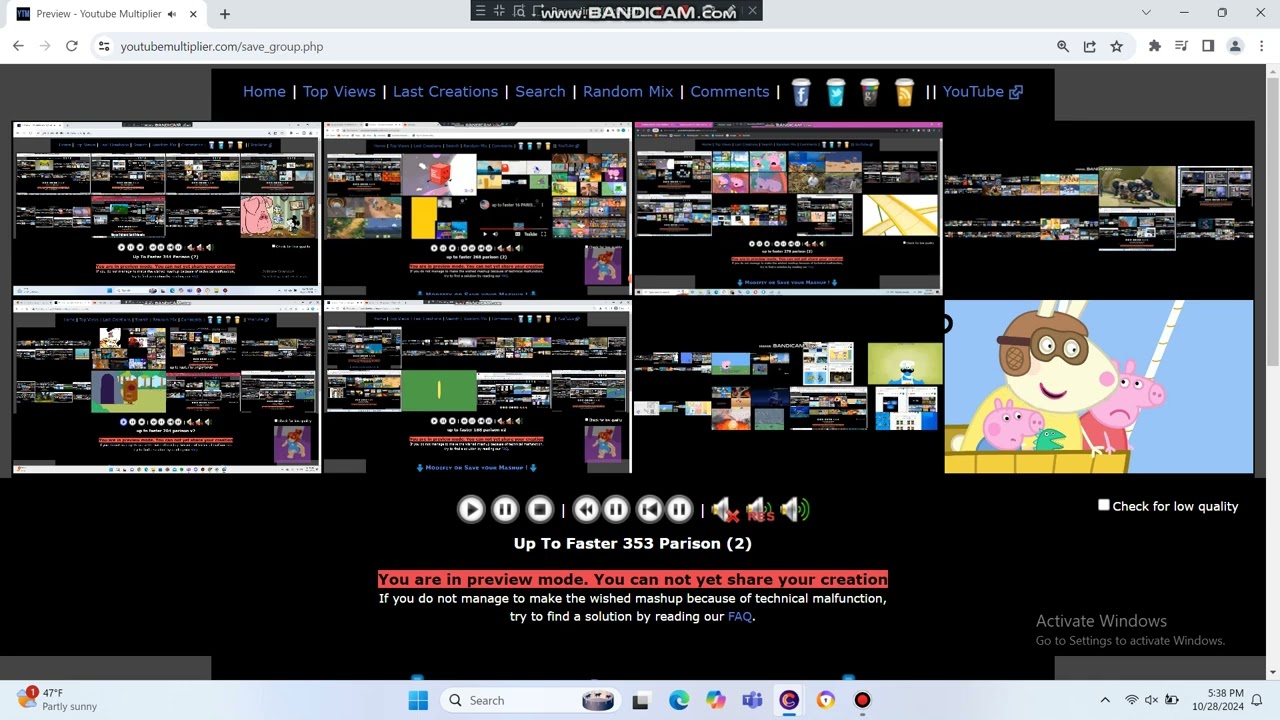Open the Top Views link

point(339,91)
